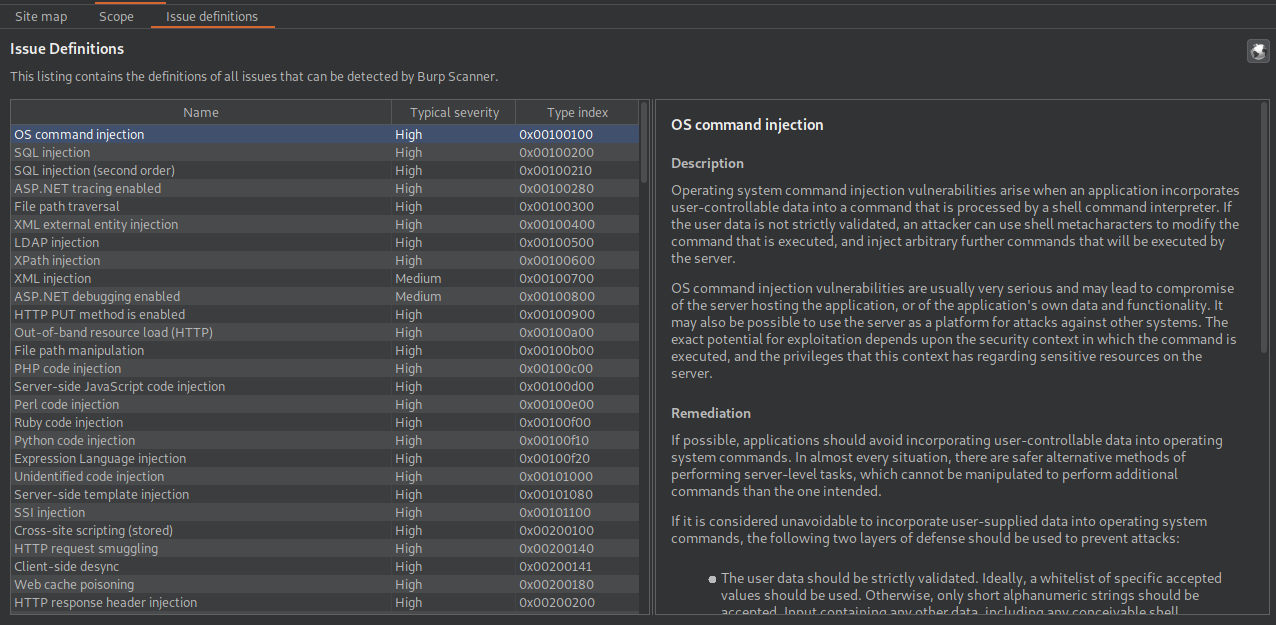Select the XML external entity injection row
This screenshot has height=625, width=1276.
pos(325,224)
